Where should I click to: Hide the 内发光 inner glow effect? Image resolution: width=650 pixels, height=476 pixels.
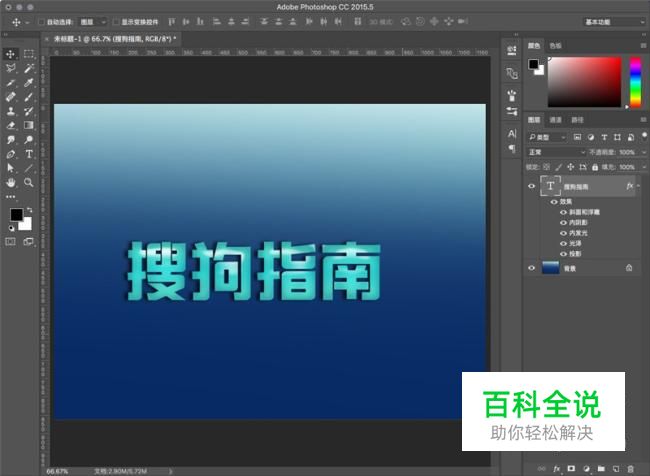tap(563, 233)
